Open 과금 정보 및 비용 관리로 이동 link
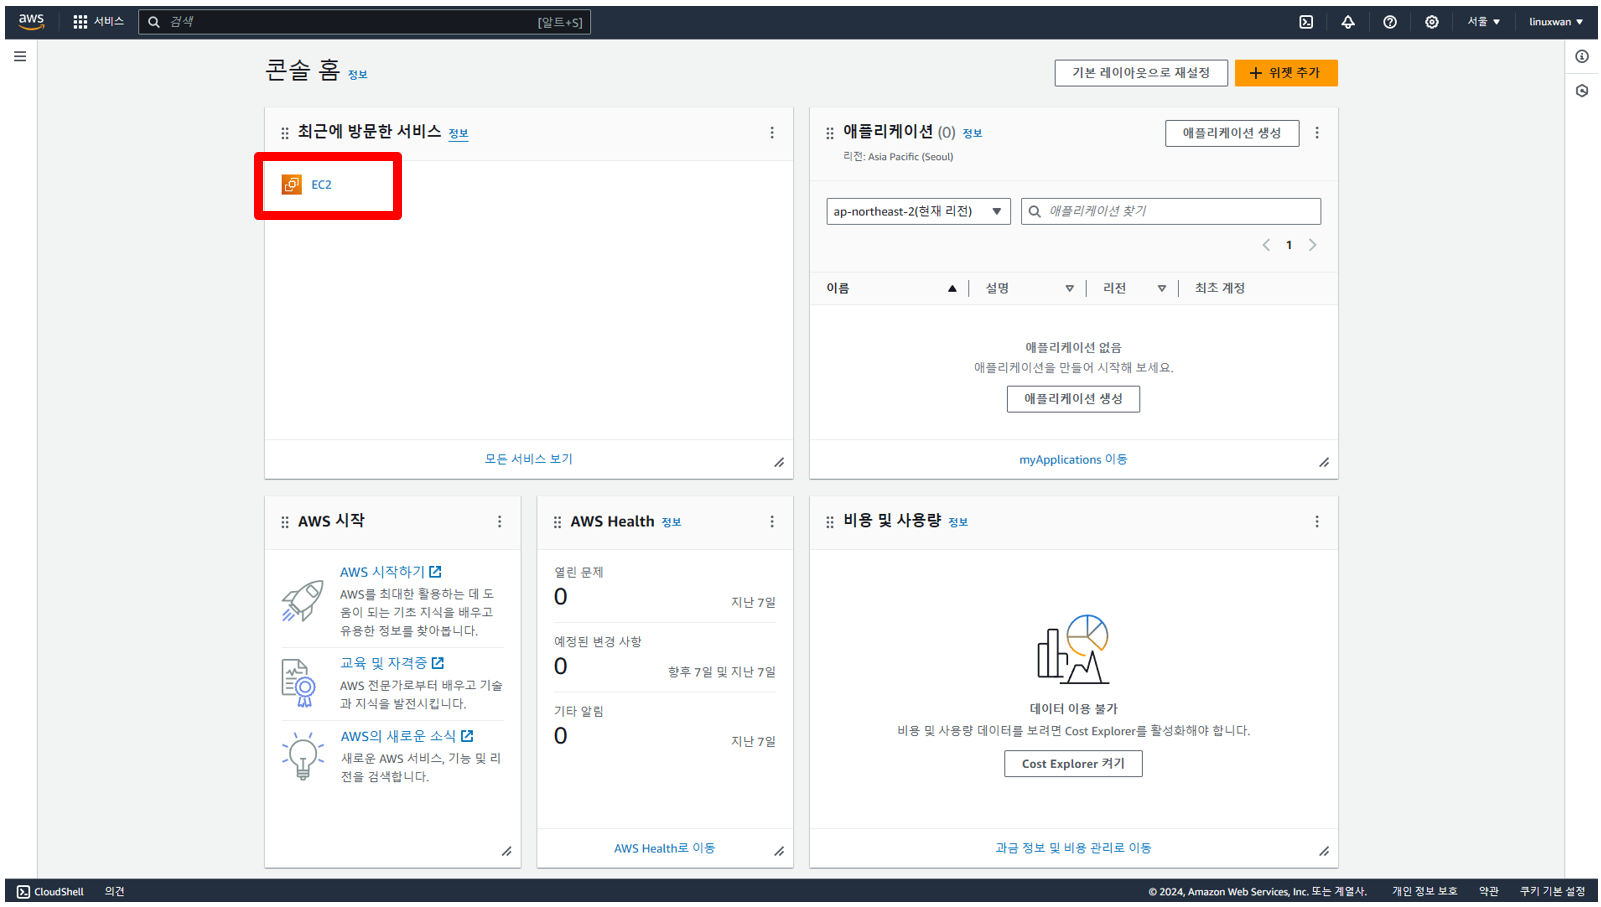Viewport: 1601px width, 907px height. click(x=1073, y=848)
